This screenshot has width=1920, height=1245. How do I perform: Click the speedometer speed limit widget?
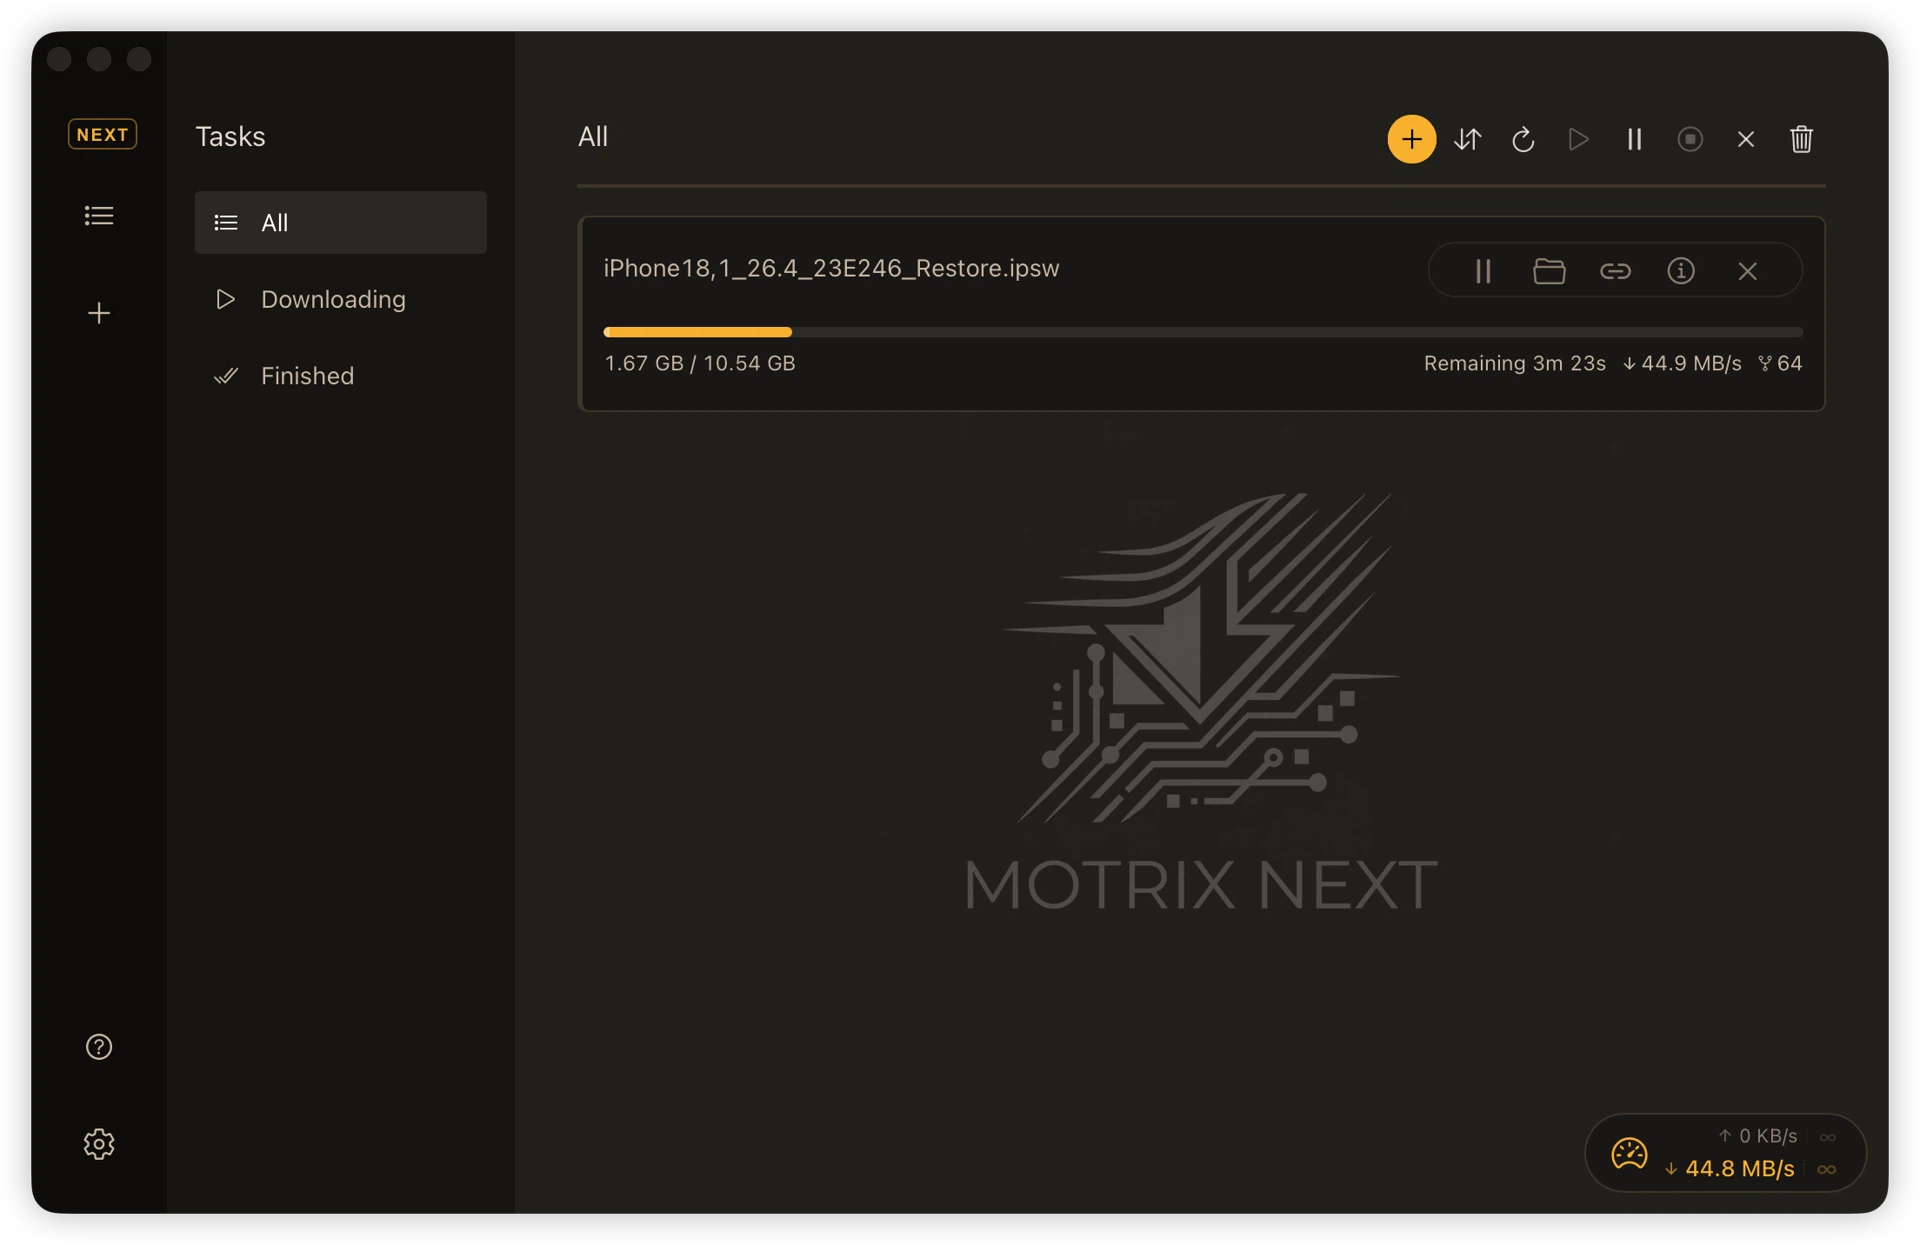1628,1153
